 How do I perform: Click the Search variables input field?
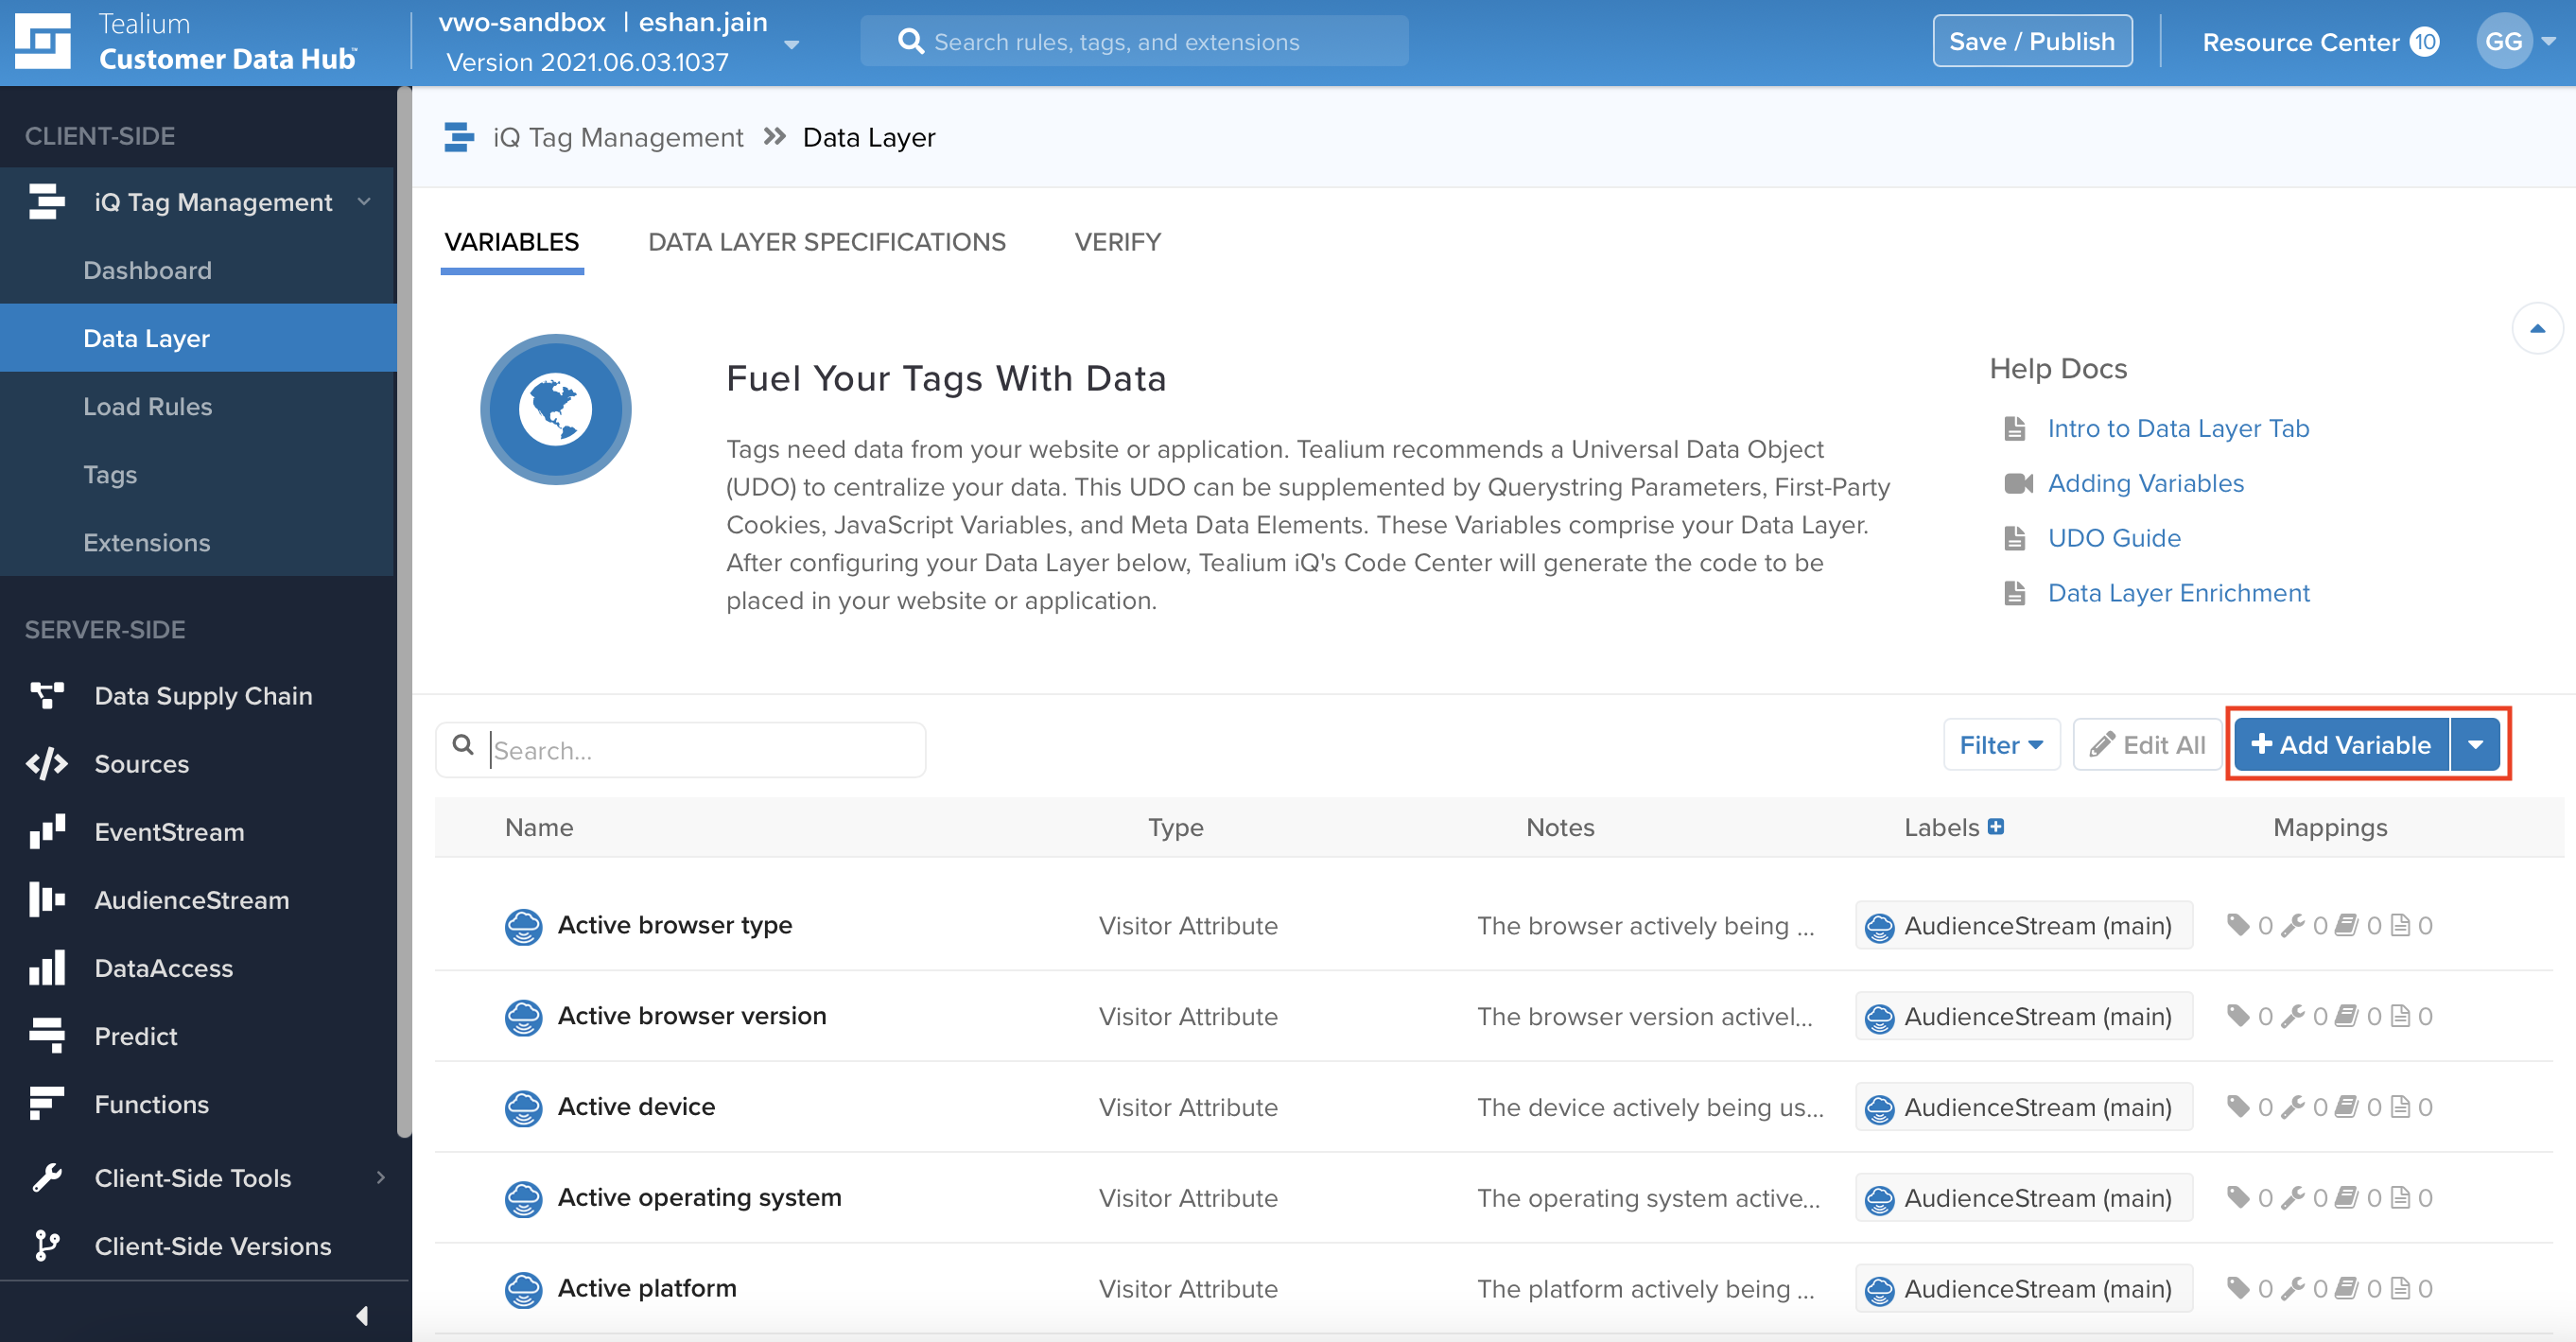pyautogui.click(x=682, y=749)
